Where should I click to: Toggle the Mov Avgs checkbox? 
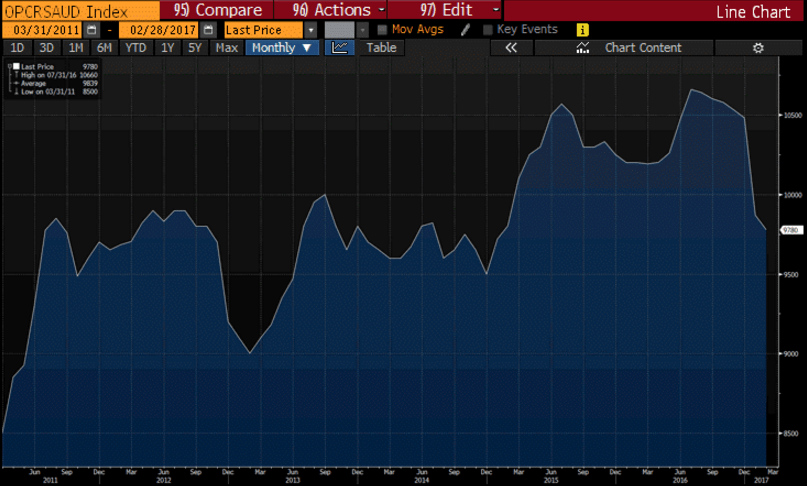pyautogui.click(x=382, y=30)
